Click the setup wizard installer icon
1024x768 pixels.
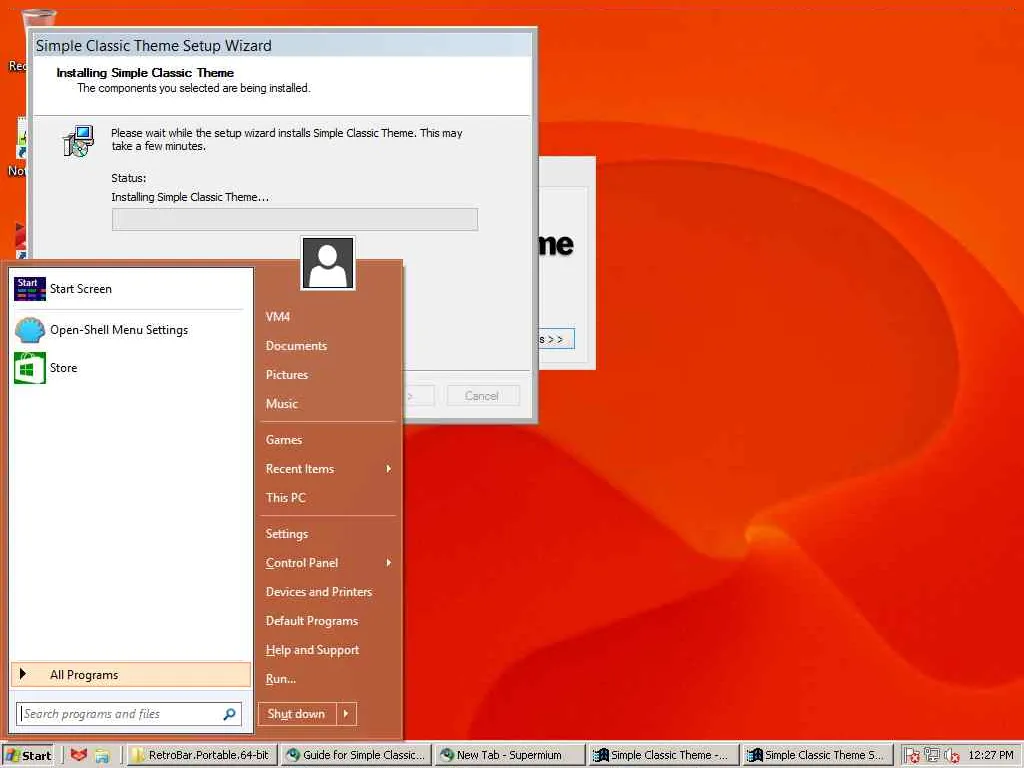coord(78,141)
